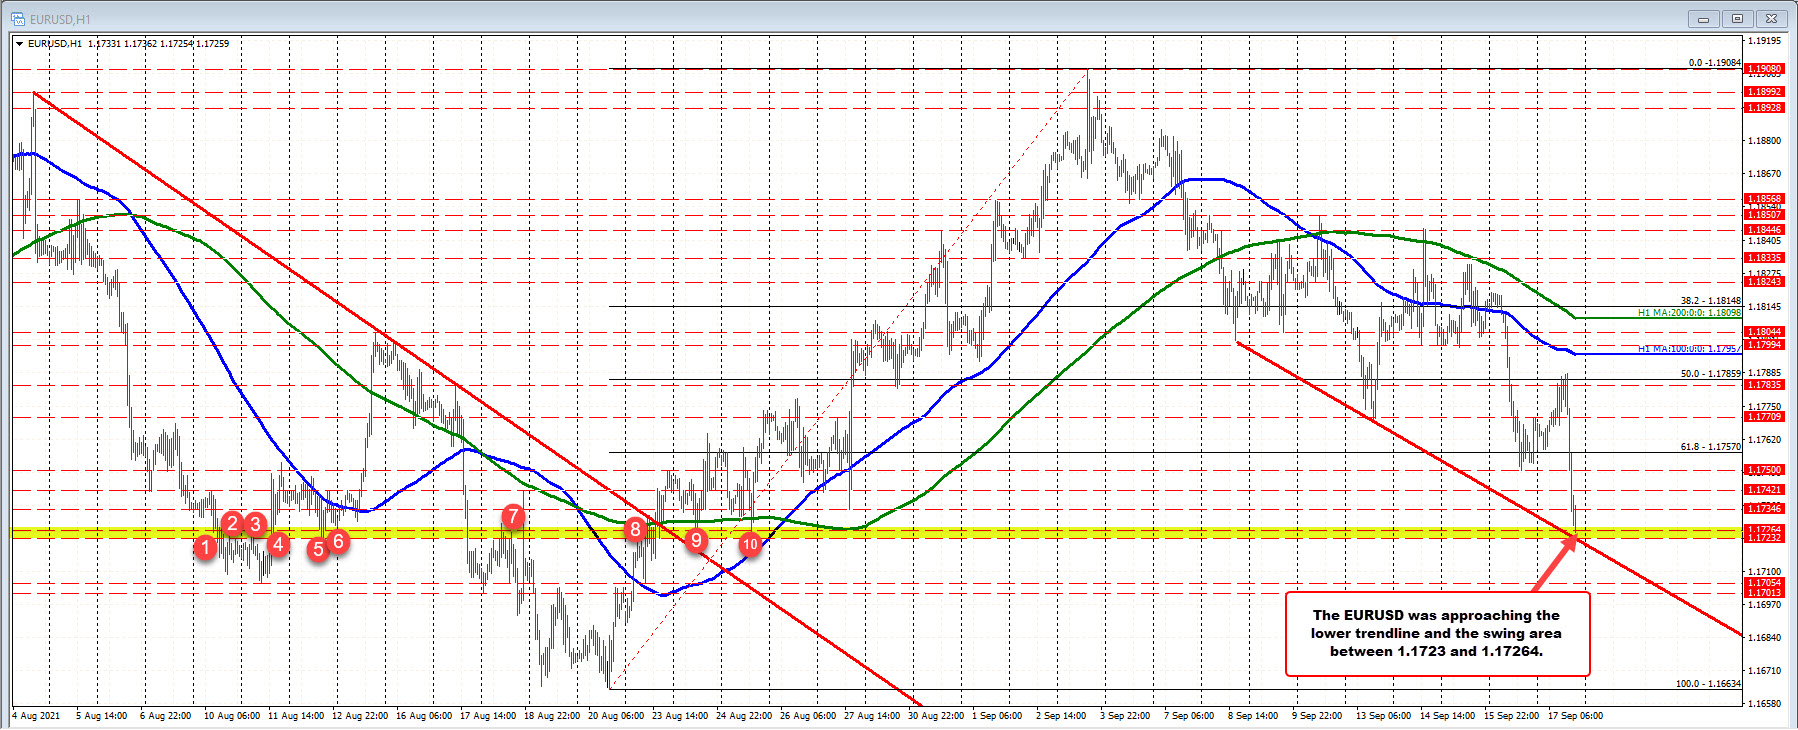Click the 100.0 - 1.16634 Fibonacci label
The image size is (1798, 730).
click(x=1707, y=684)
